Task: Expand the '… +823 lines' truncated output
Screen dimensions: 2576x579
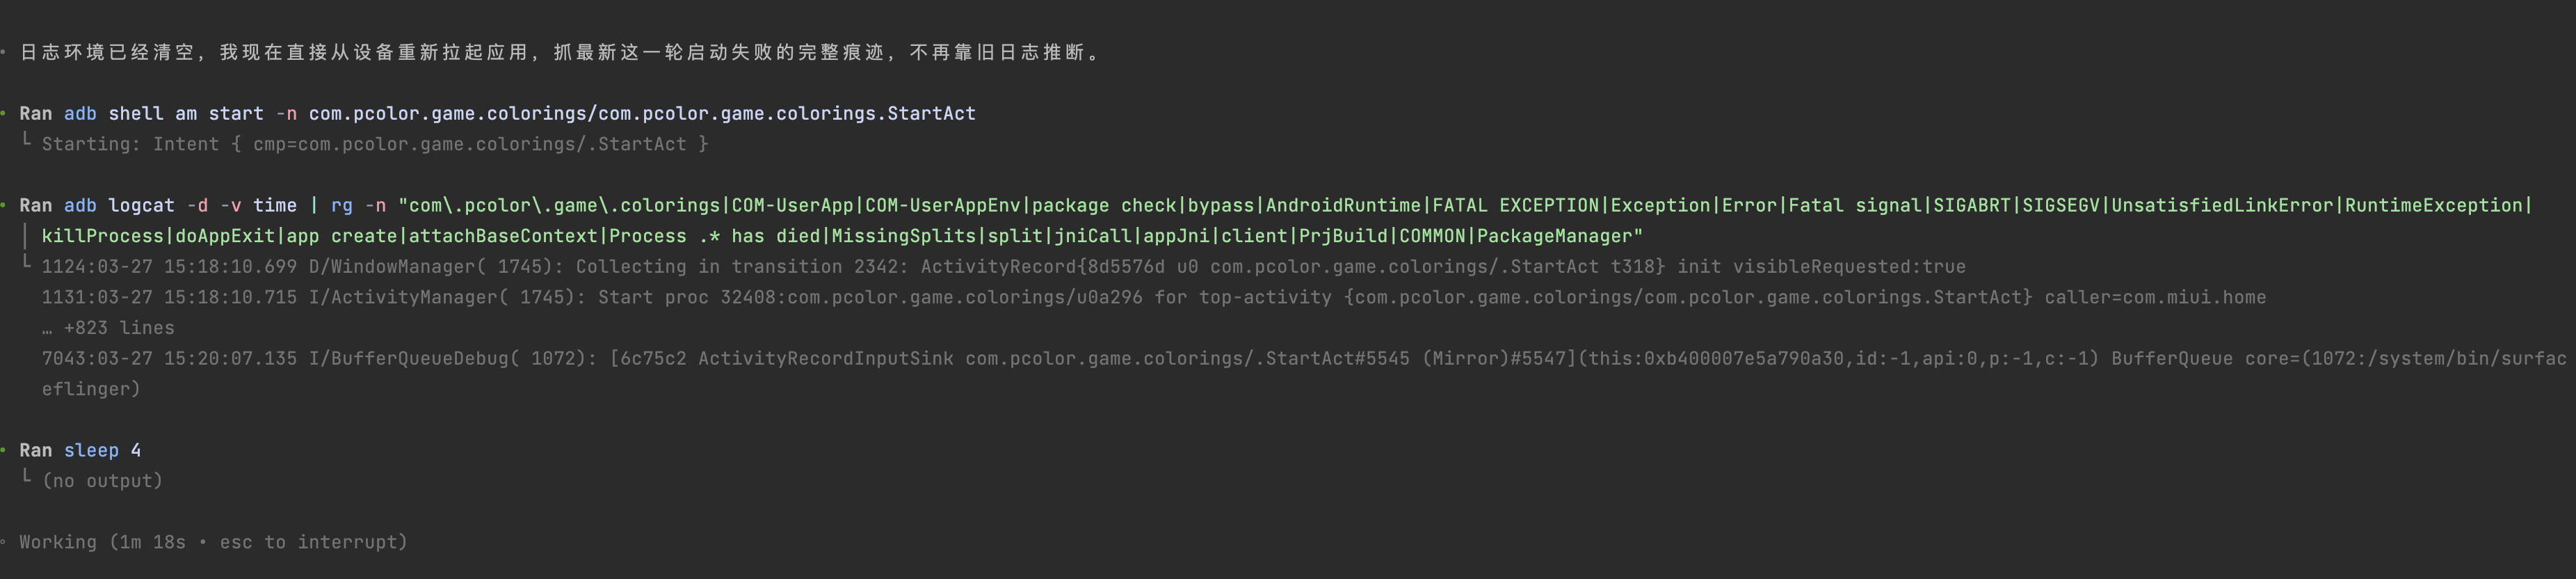Action: [108, 328]
